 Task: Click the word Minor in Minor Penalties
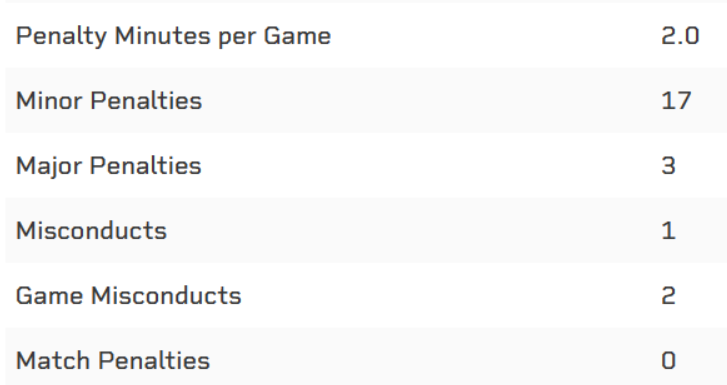[49, 101]
